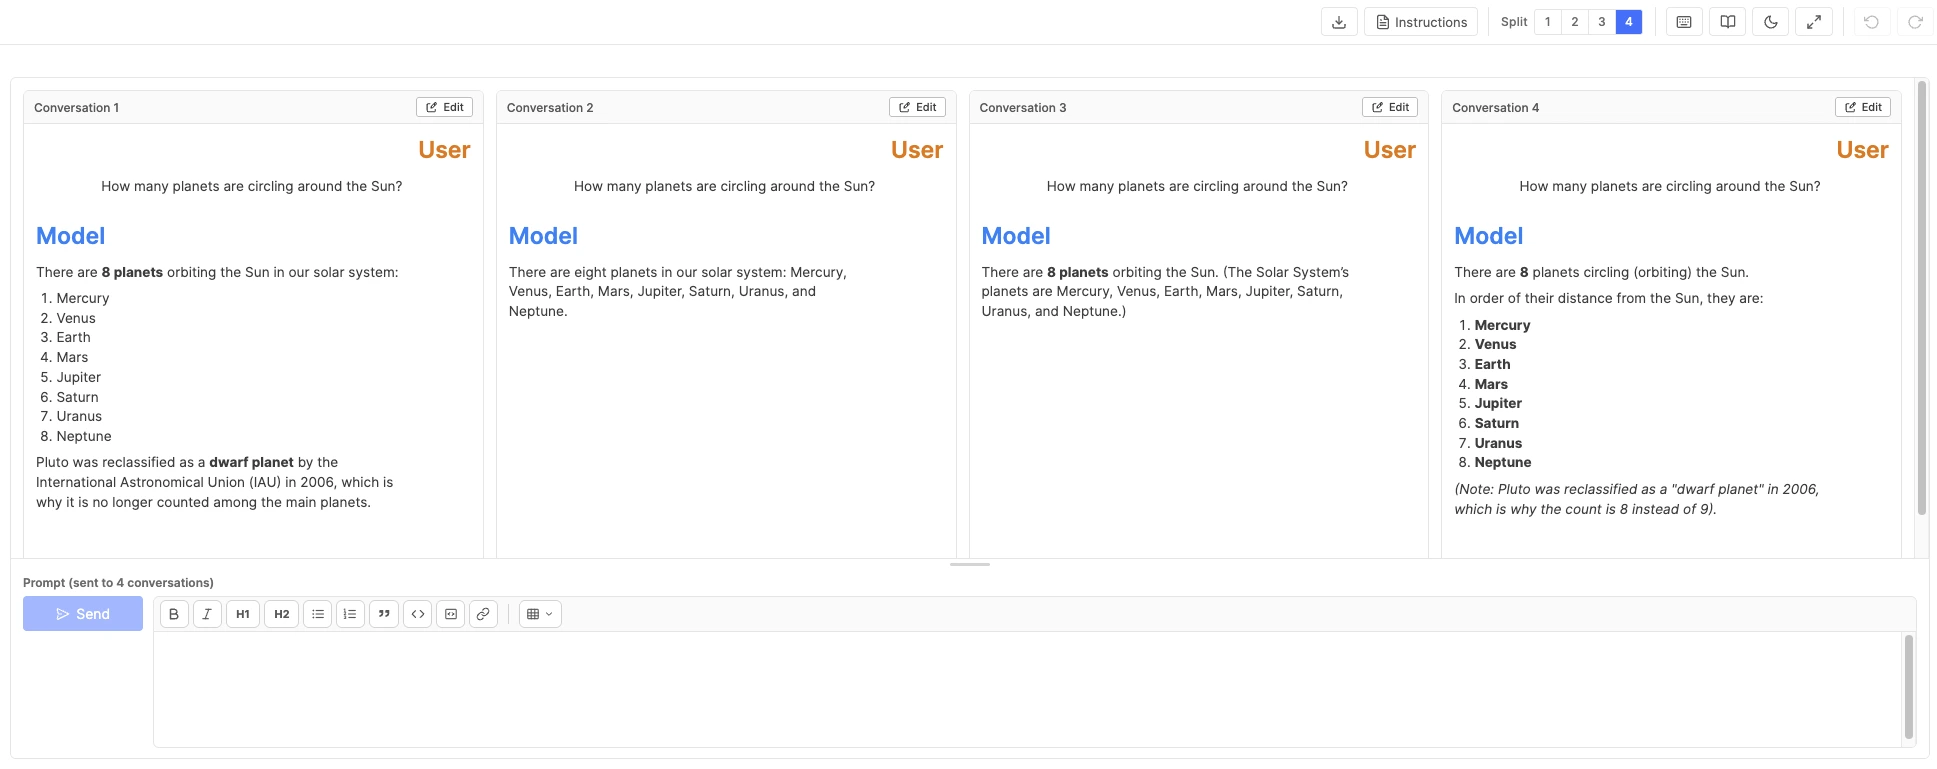Open the Instructions panel

coord(1421,22)
